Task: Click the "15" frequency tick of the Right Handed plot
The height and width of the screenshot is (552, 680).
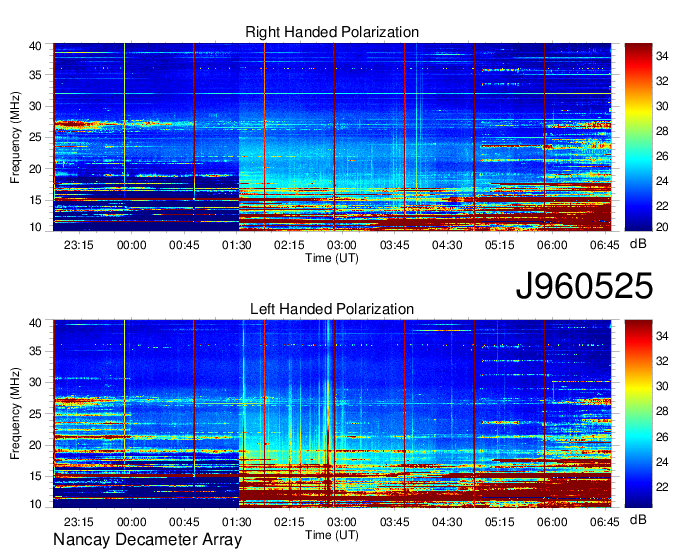Action: coord(35,200)
